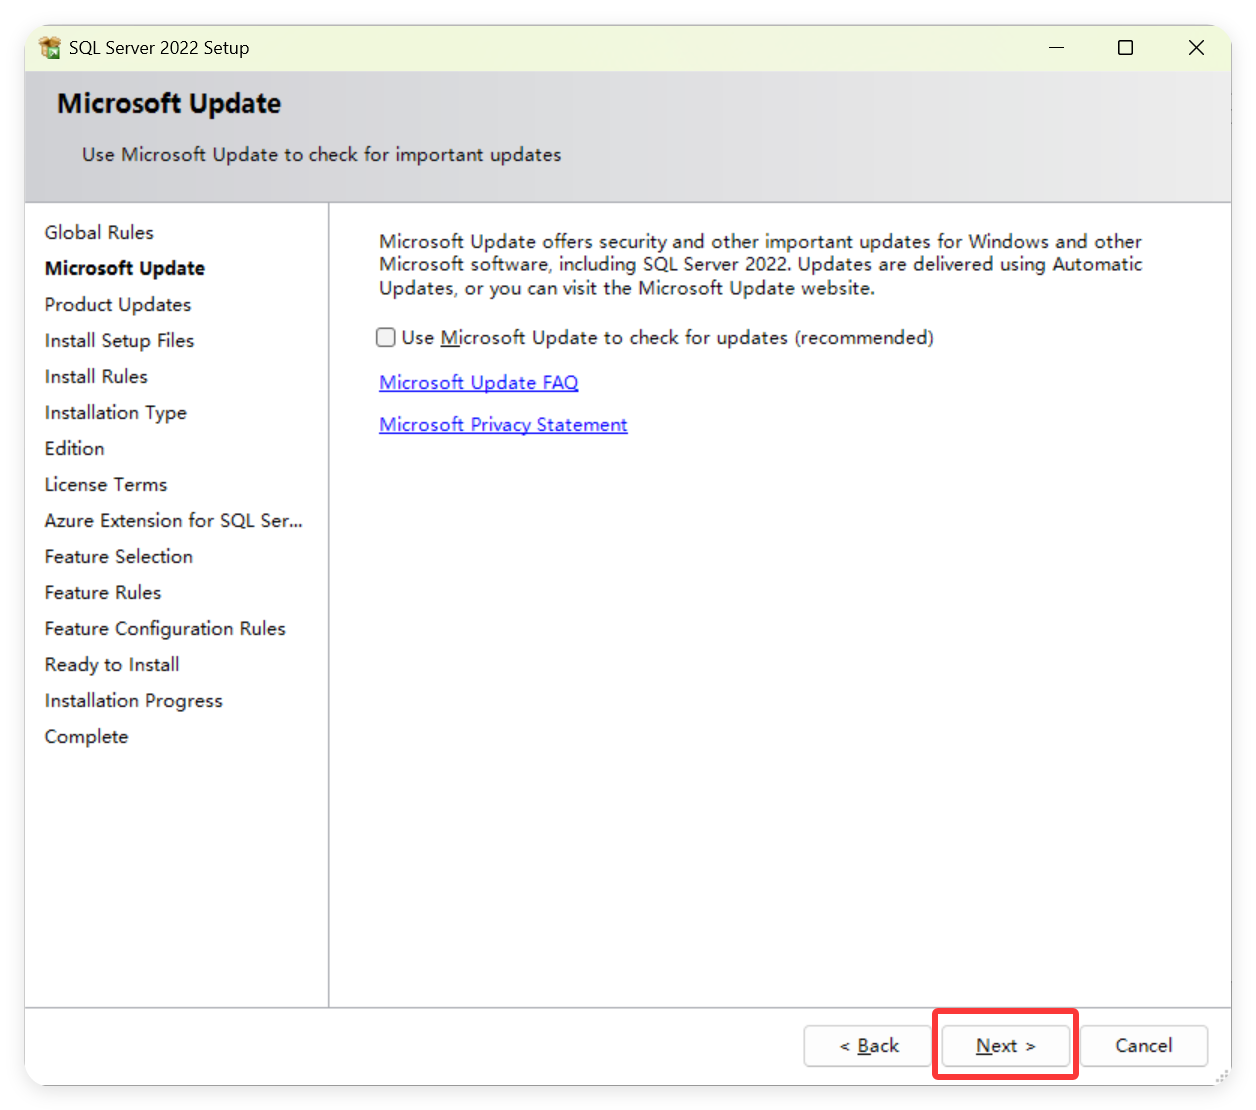Select Microsoft Update step in sidebar

click(125, 268)
